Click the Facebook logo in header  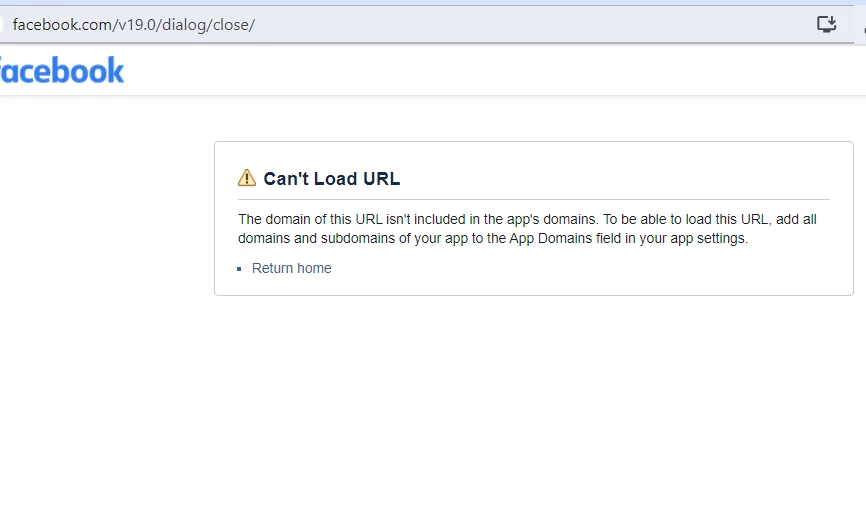[x=61, y=71]
